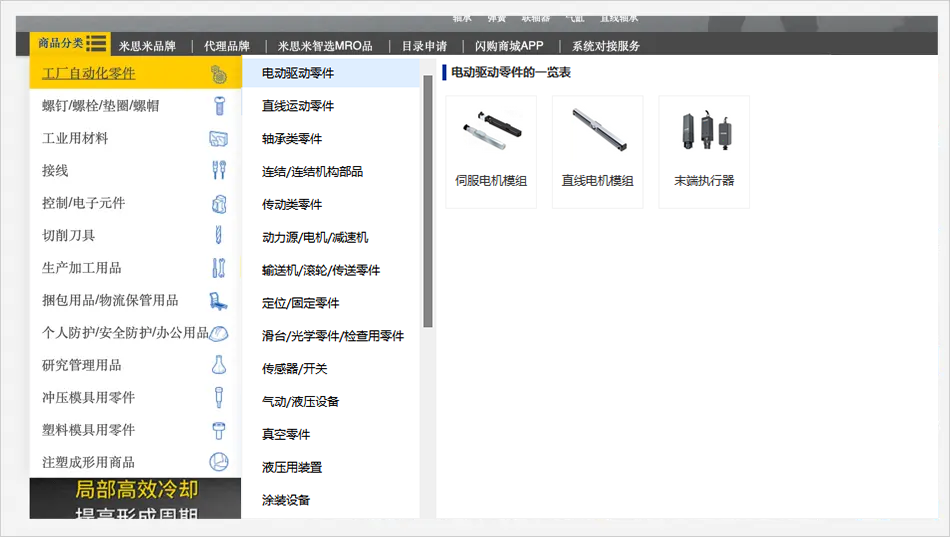The width and height of the screenshot is (950, 537).
Task: Click the wrench icon beside 生产加工用品
Action: click(x=219, y=268)
